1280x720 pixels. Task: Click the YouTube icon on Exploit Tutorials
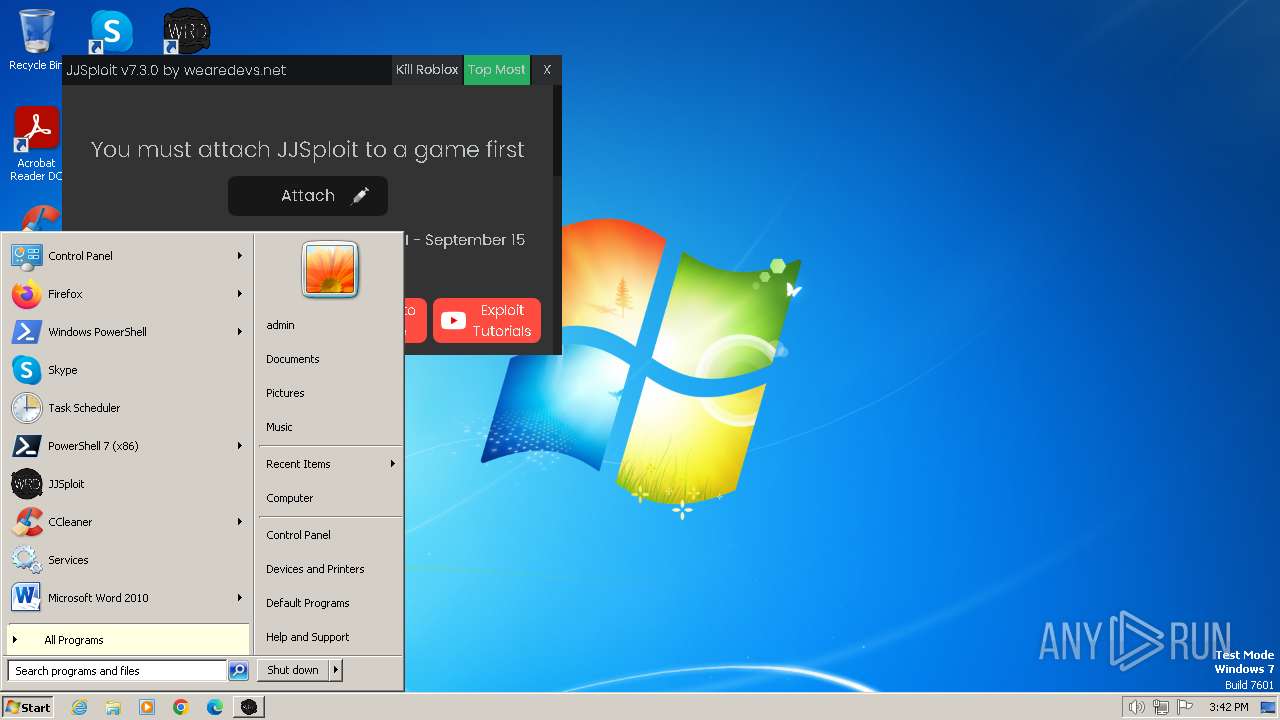pos(453,321)
